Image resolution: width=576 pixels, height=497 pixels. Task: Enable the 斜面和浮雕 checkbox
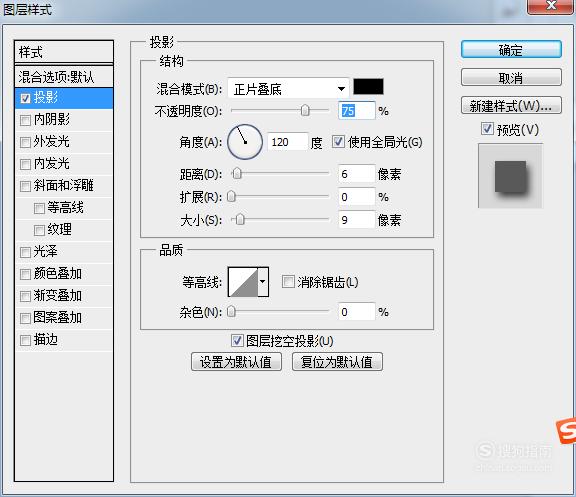[25, 186]
